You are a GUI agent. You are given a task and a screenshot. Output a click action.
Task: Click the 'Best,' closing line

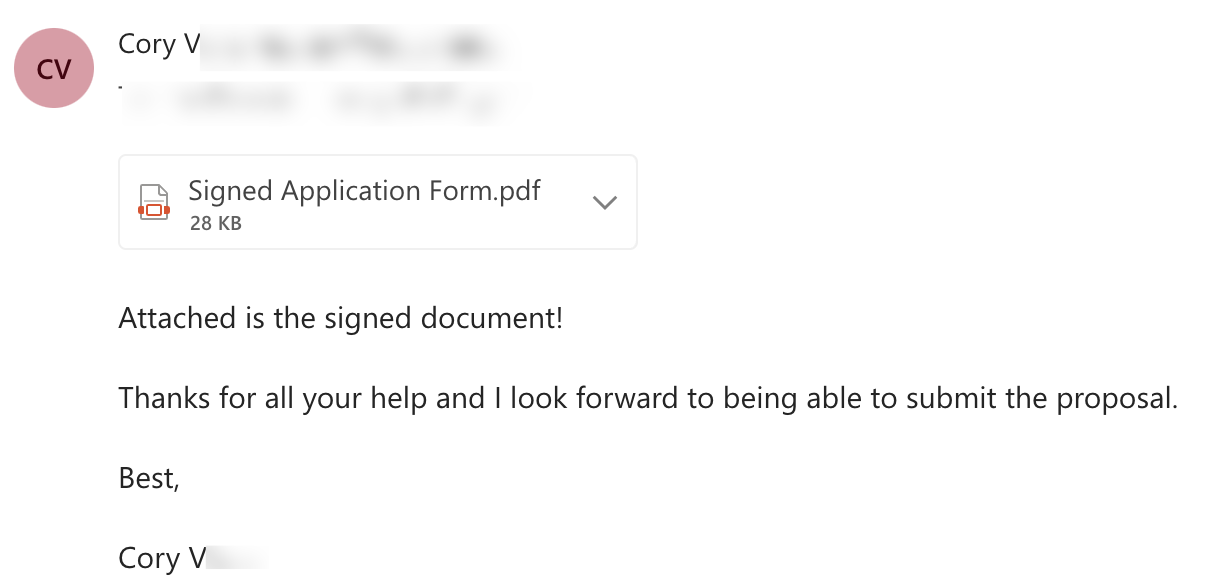click(149, 478)
